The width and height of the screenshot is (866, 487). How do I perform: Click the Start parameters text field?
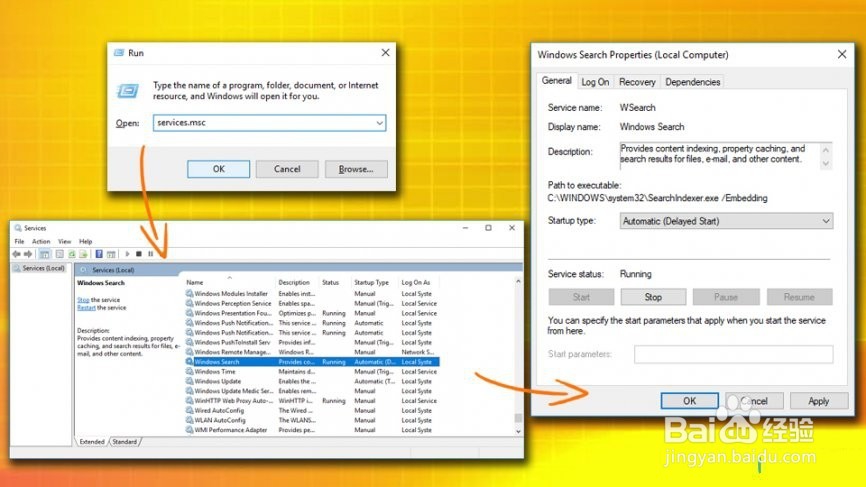coord(733,354)
